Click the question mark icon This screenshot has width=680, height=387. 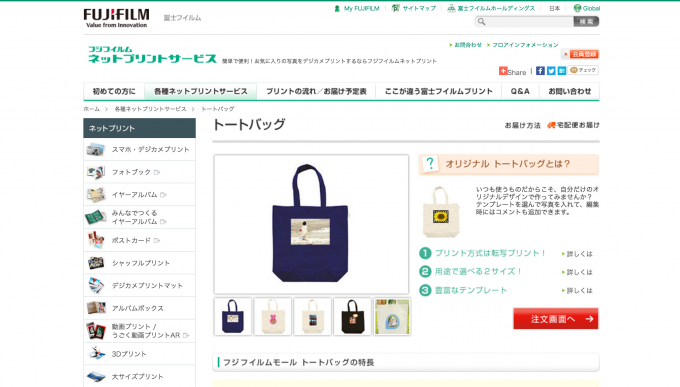point(430,164)
